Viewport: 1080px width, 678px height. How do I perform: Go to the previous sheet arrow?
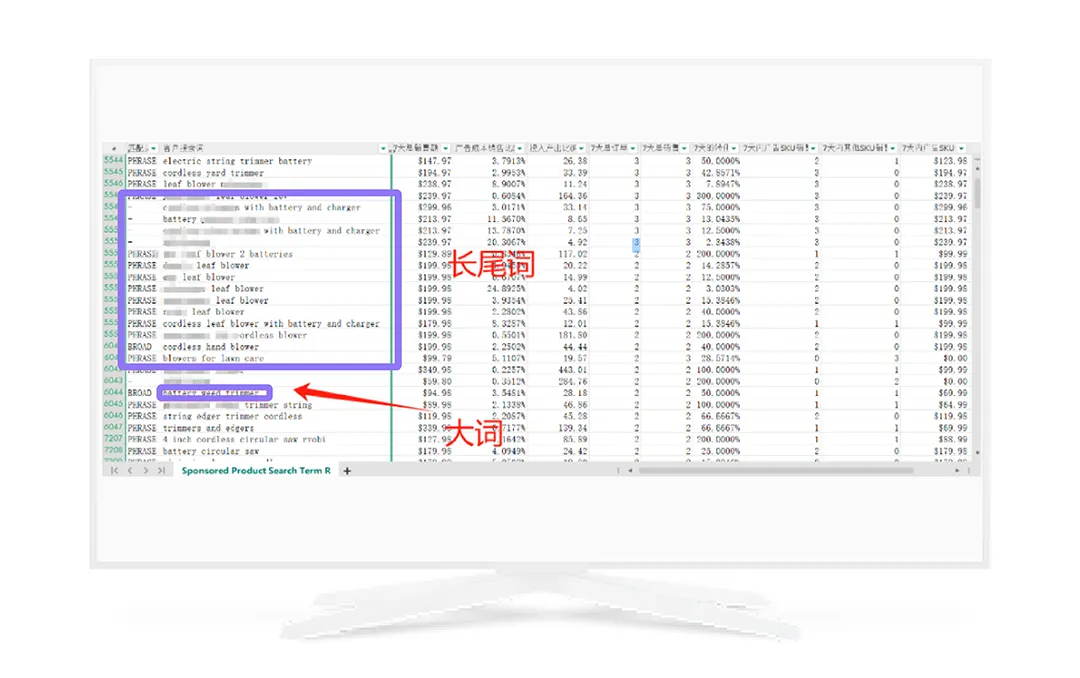(x=130, y=471)
